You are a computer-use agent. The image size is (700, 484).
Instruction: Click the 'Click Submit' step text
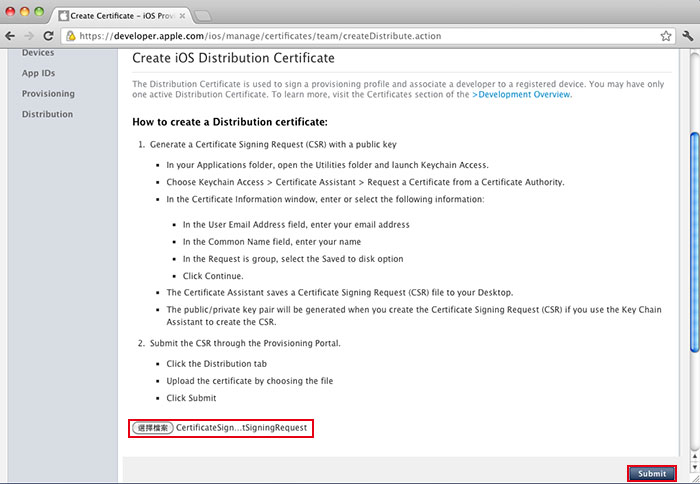tap(191, 398)
